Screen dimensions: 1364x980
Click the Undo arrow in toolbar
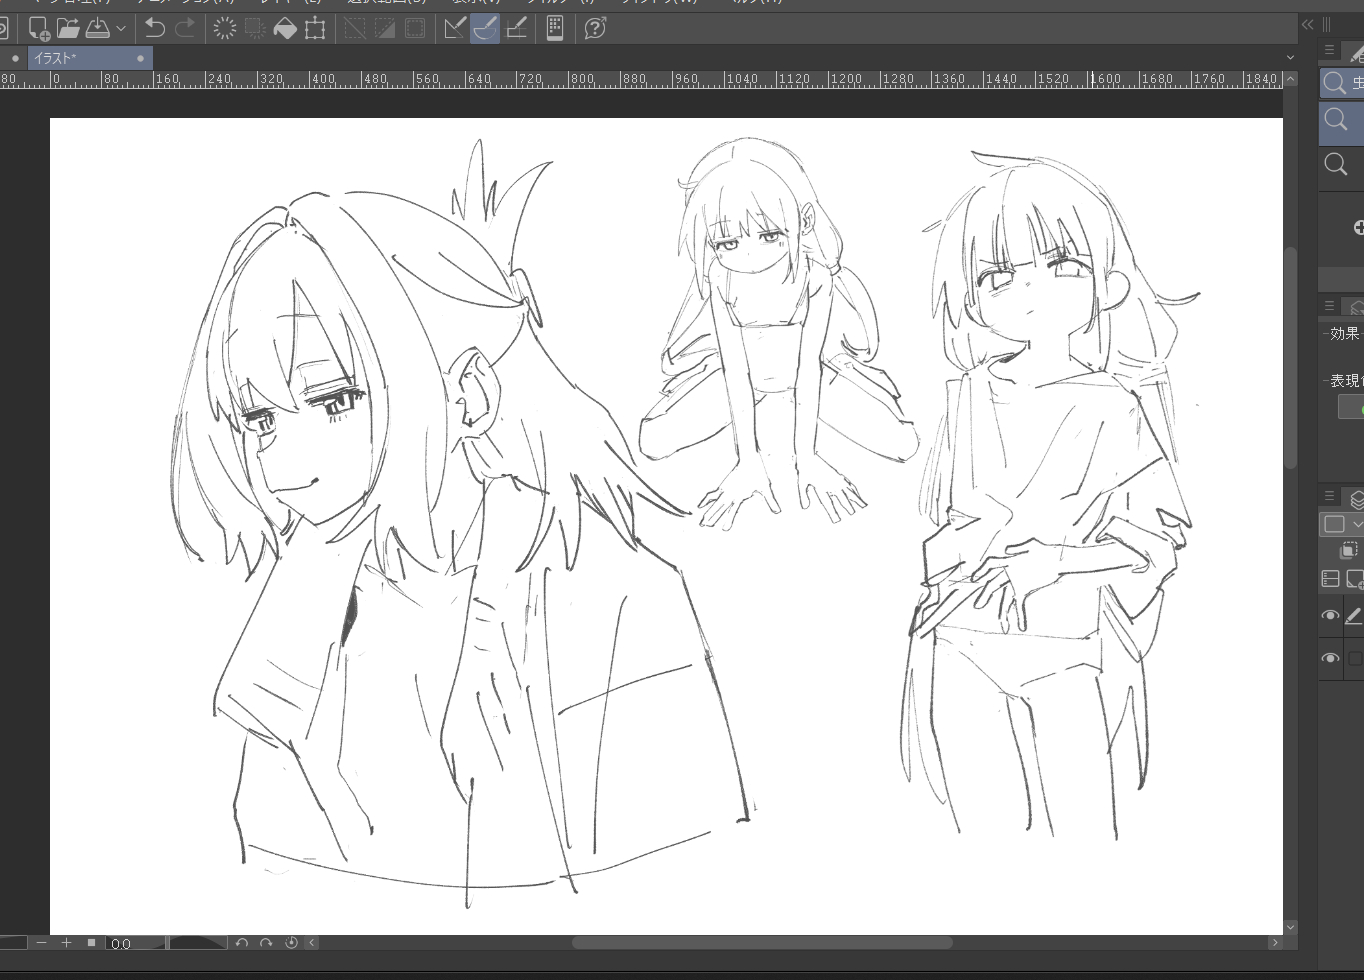coord(155,28)
